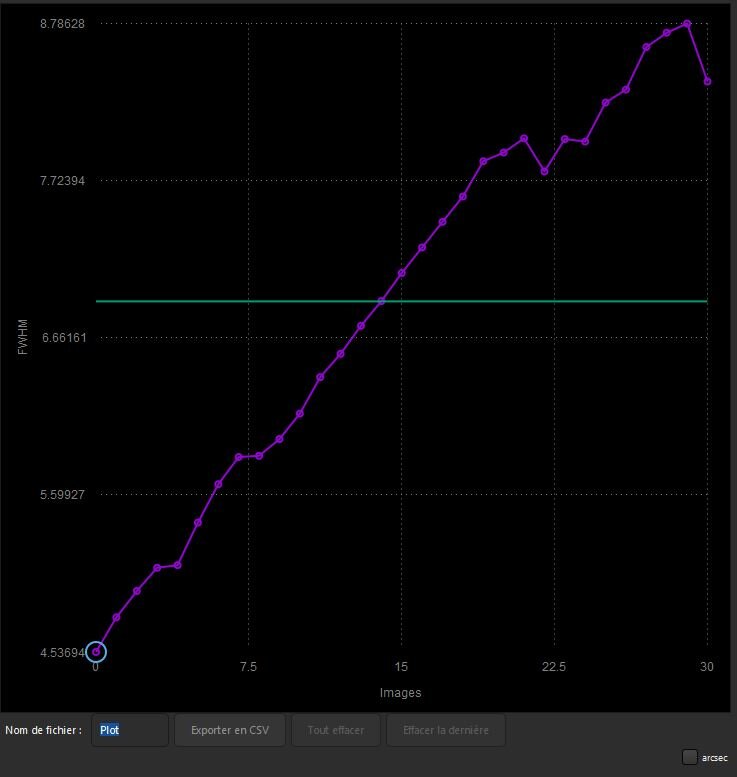Enable the arcsec checkbox

click(689, 757)
